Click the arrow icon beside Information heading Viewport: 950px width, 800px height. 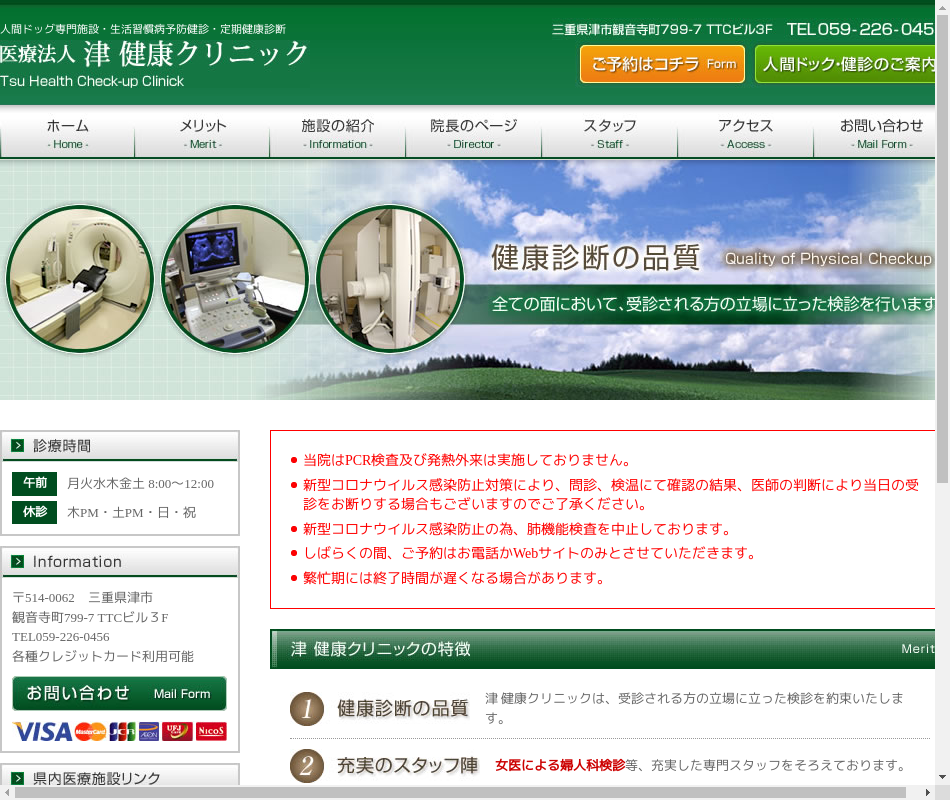[18, 562]
